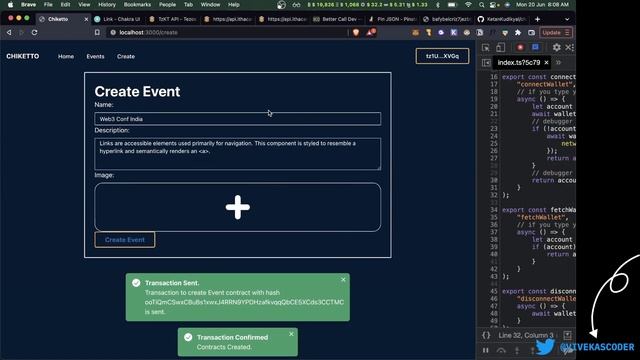Click the image upload plus area
The height and width of the screenshot is (360, 640).
click(x=238, y=207)
